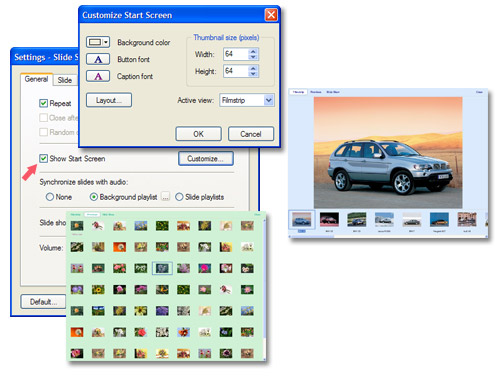
Task: Toggle the Random checkbox in Settings
Action: [43, 132]
